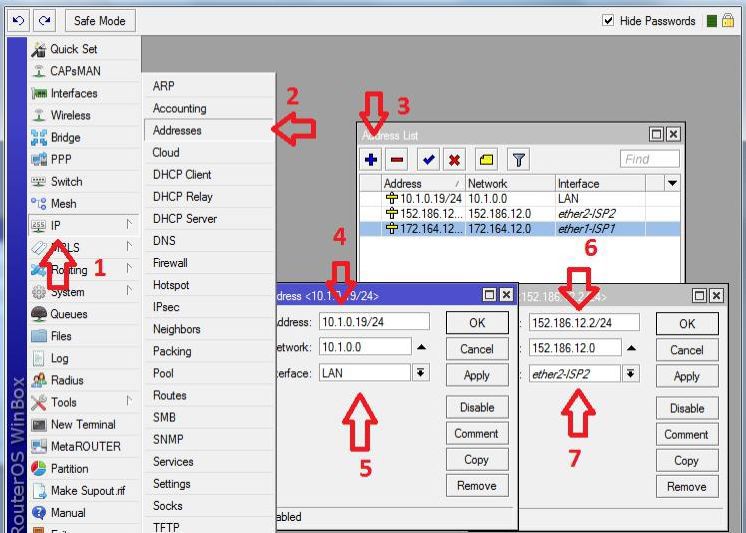This screenshot has width=746, height=533.
Task: Select Firewall in IP submenu
Action: point(209,263)
